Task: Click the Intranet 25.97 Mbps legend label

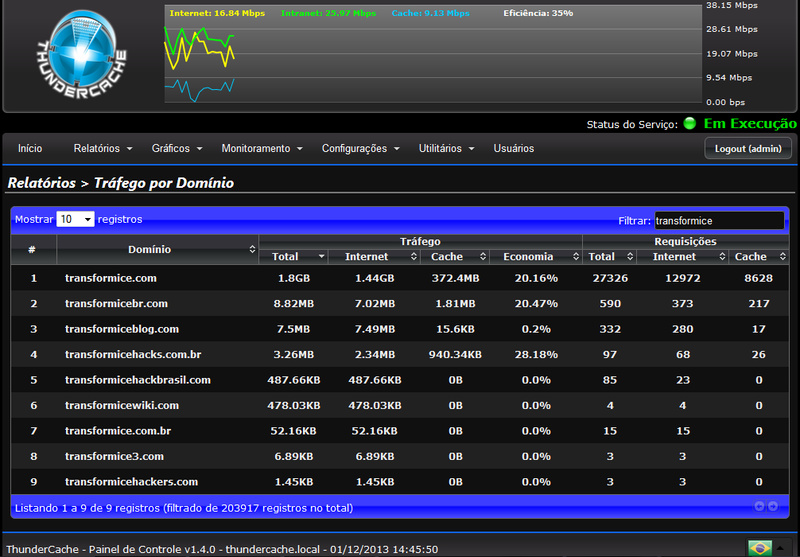Action: (328, 14)
